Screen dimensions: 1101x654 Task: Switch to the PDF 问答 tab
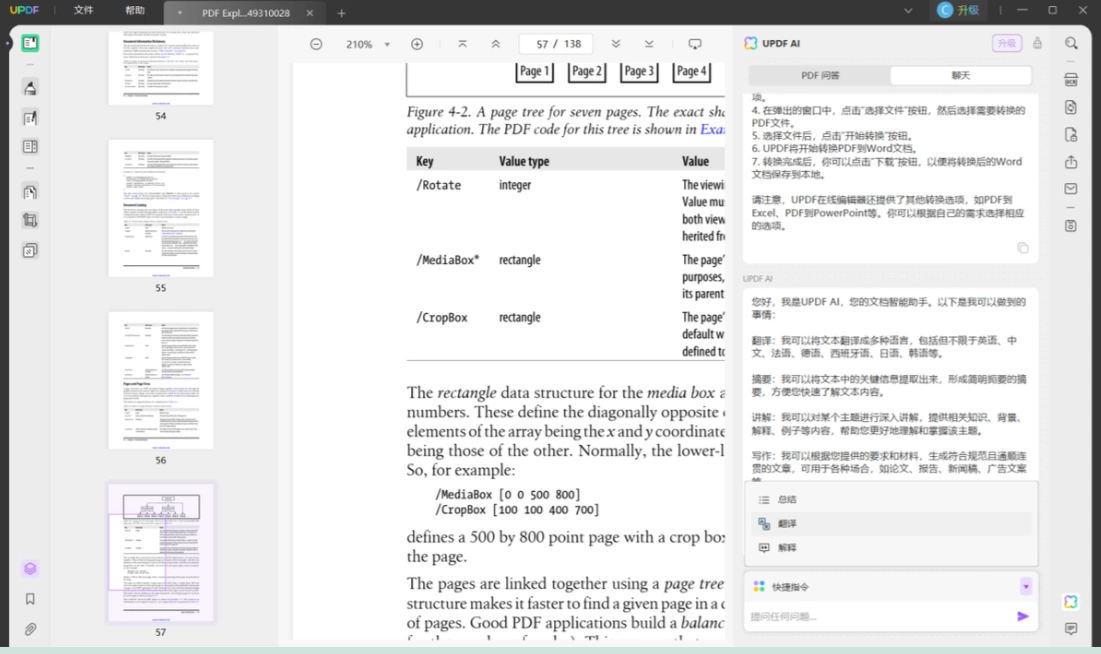820,75
